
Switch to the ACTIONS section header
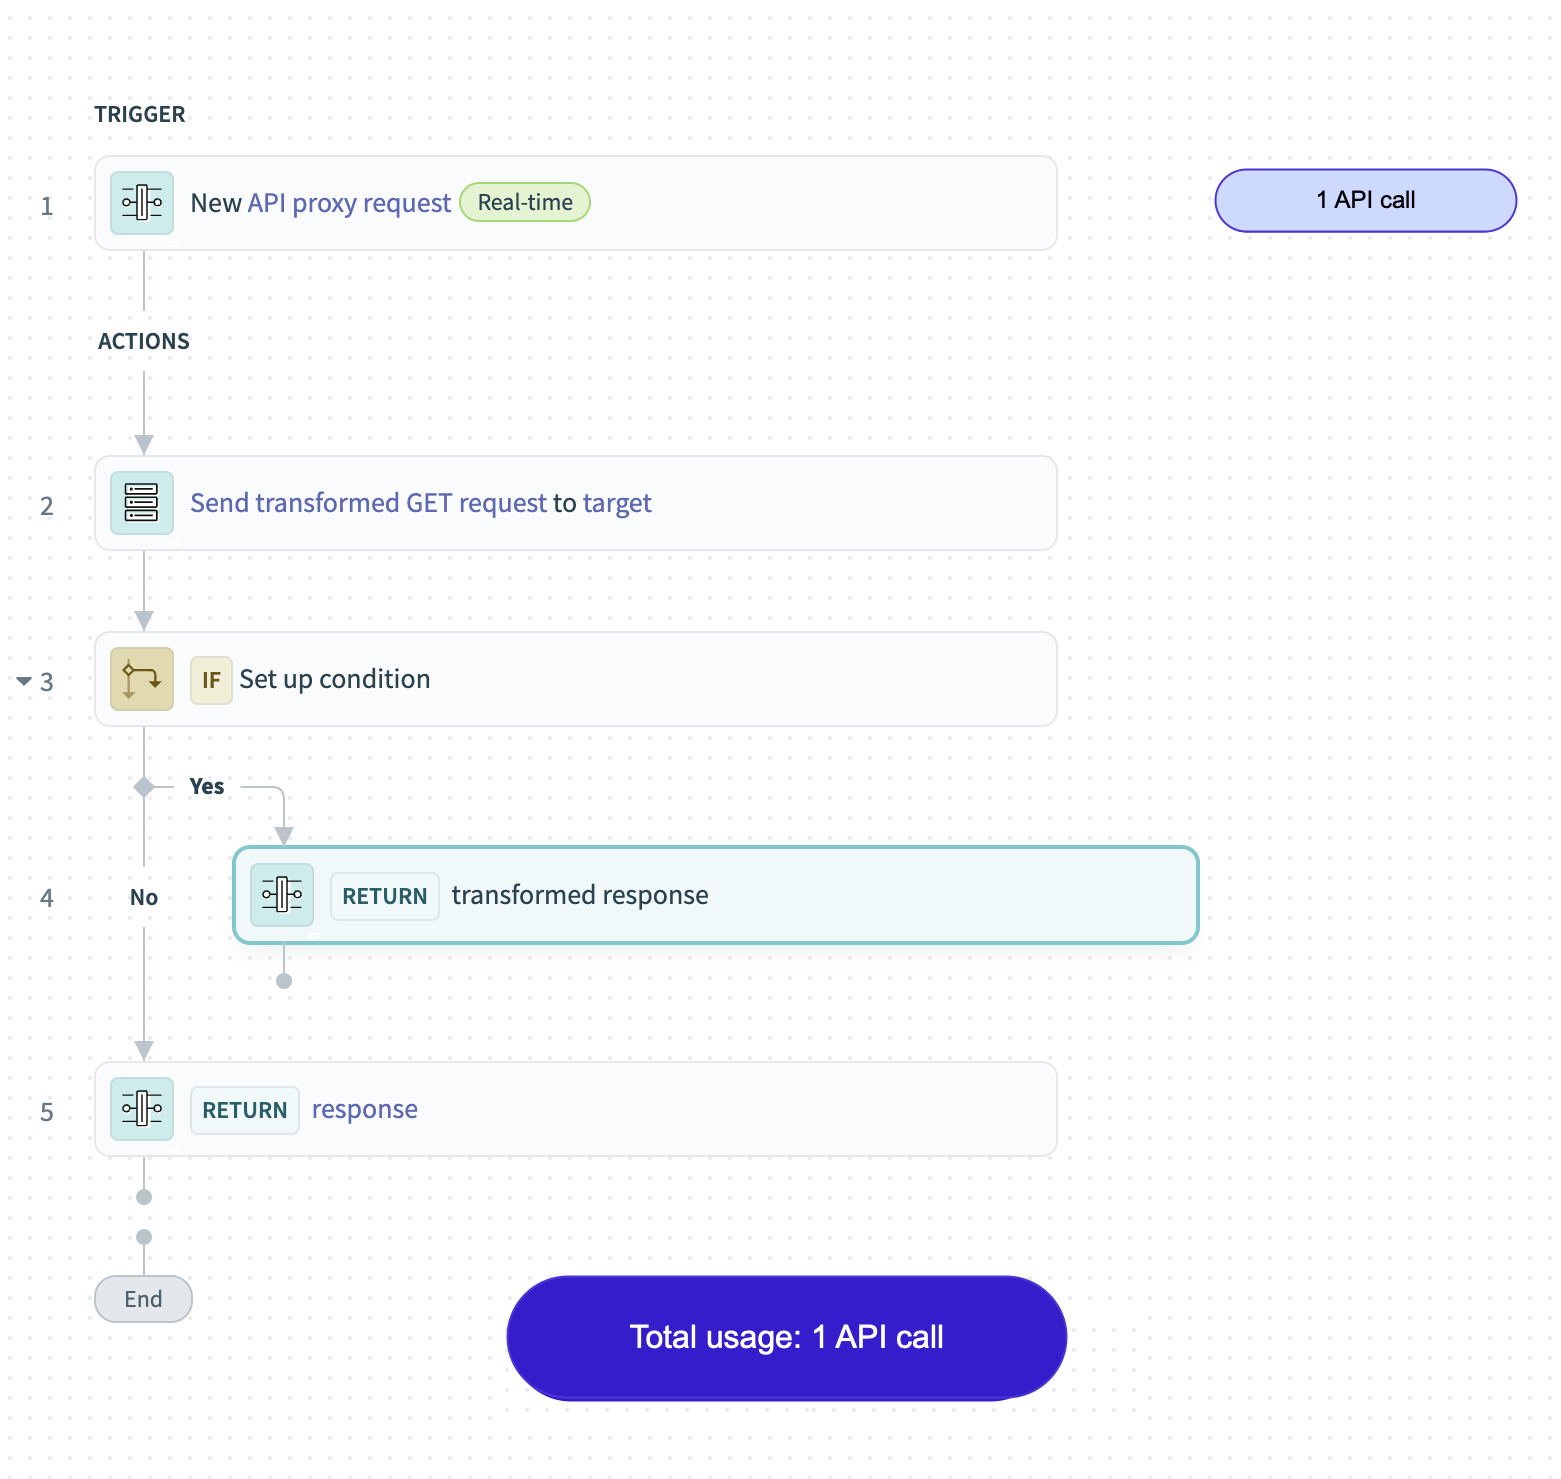[x=143, y=341]
